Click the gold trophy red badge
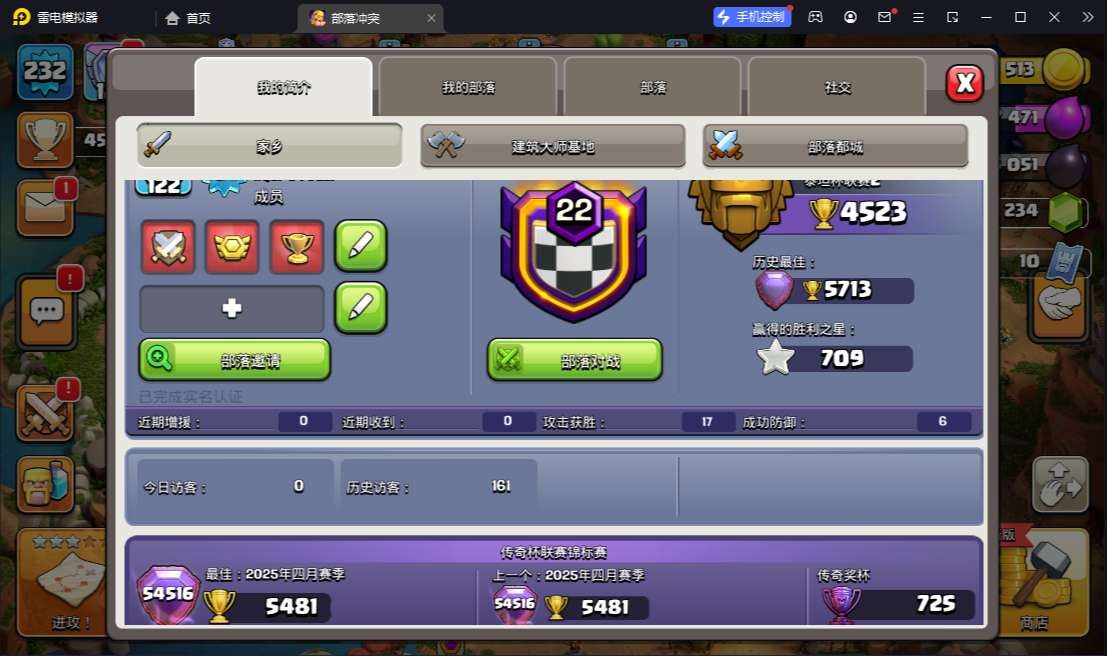The width and height of the screenshot is (1107, 656). coord(297,246)
